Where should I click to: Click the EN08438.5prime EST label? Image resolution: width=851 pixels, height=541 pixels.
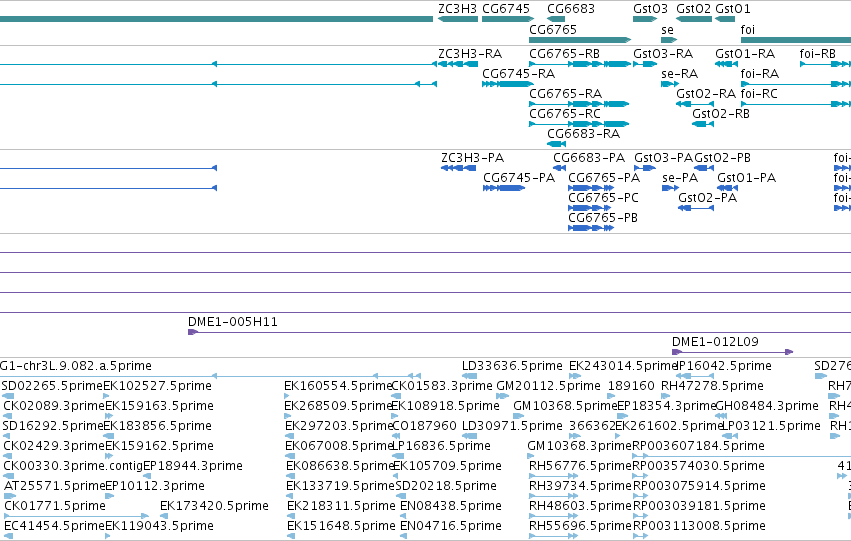pyautogui.click(x=451, y=506)
